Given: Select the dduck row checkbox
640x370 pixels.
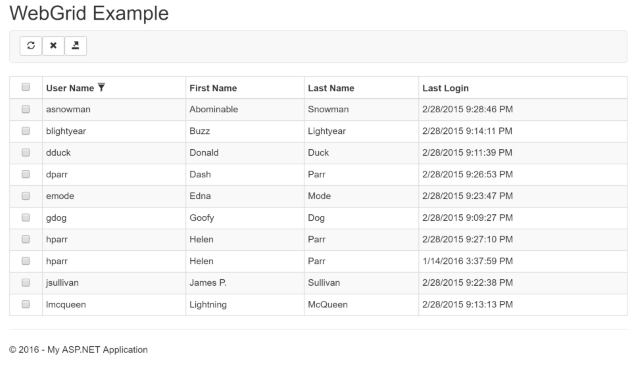Looking at the screenshot, I should tap(26, 152).
